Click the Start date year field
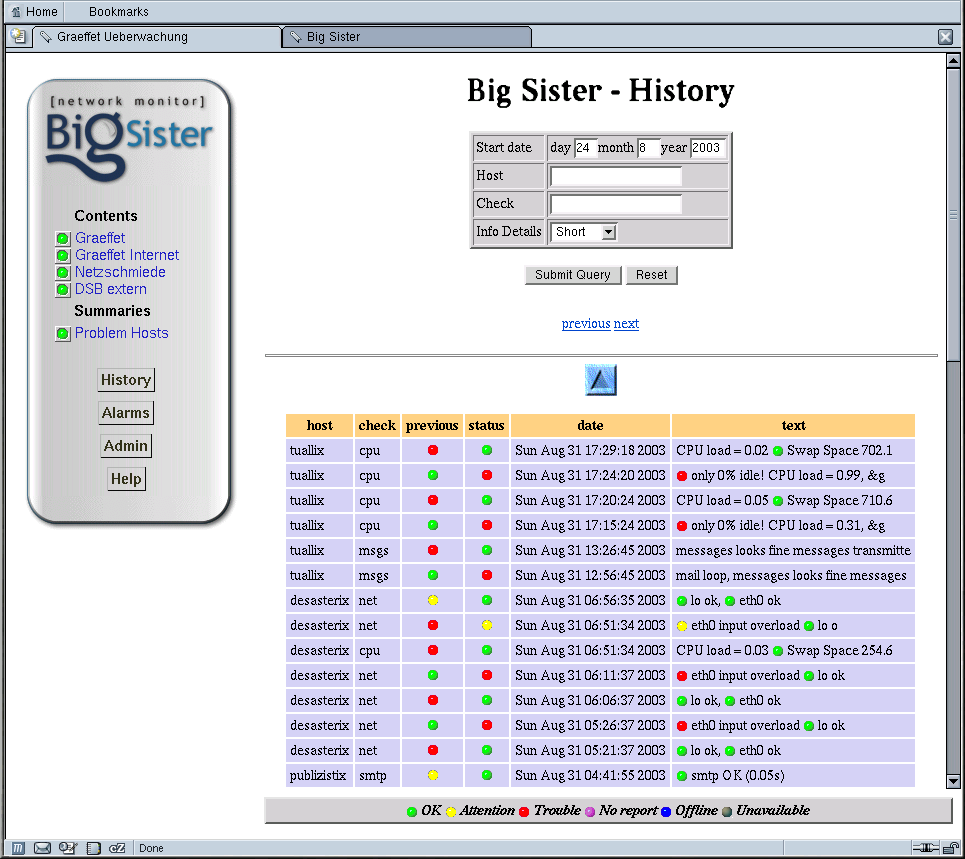965x859 pixels. 708,148
